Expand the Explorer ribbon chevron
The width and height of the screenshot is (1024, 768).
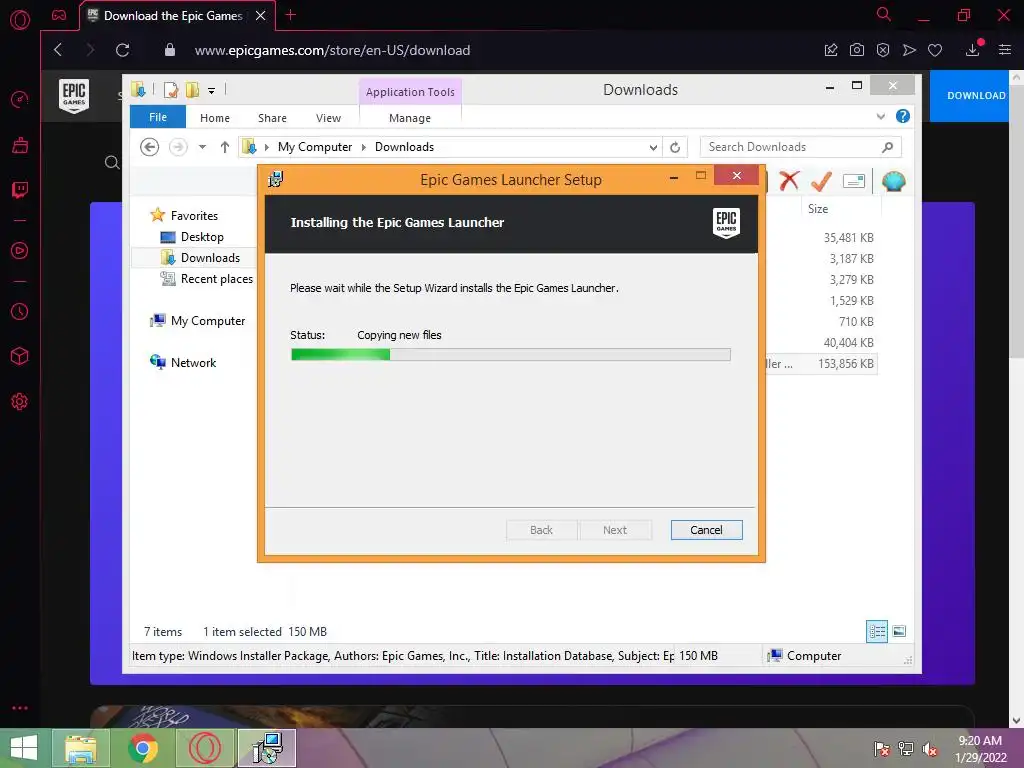coord(880,116)
